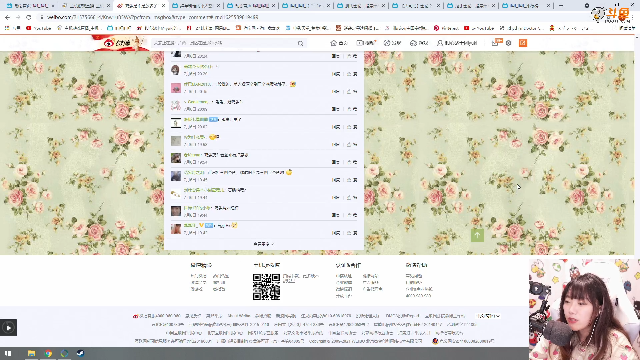
Task: Click the stream overlay play button
Action: click(x=9, y=328)
